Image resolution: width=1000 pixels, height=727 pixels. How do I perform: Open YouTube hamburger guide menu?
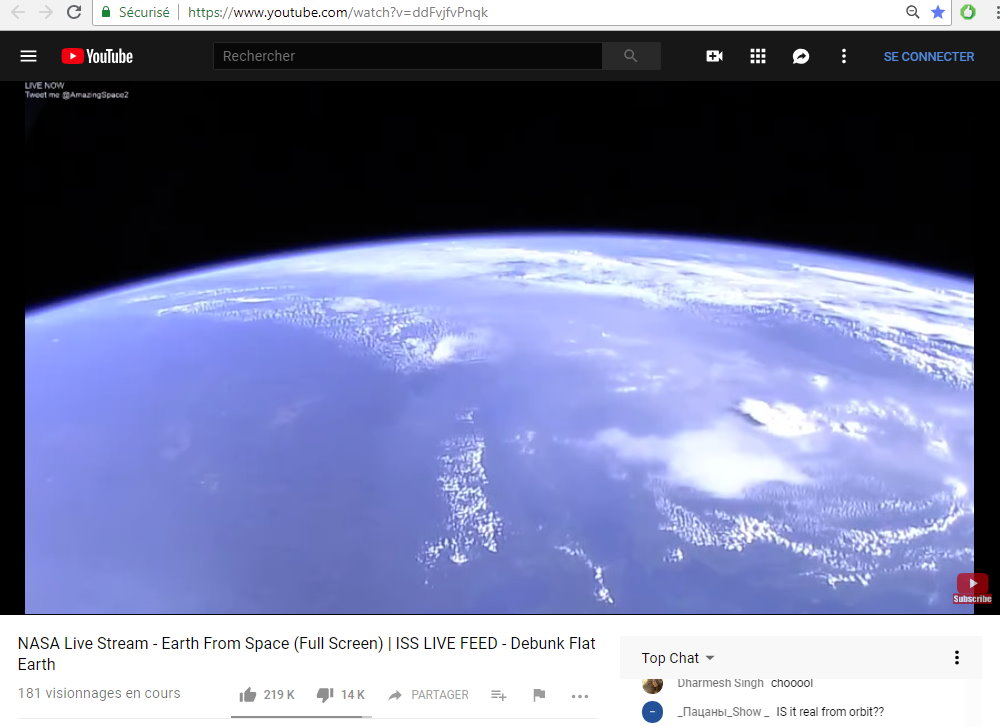point(28,56)
